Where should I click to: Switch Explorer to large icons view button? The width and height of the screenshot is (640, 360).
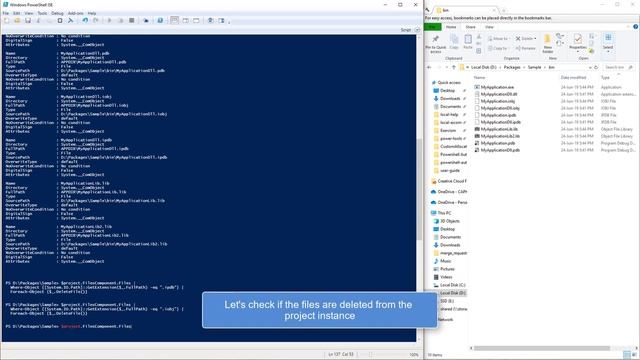pos(634,355)
